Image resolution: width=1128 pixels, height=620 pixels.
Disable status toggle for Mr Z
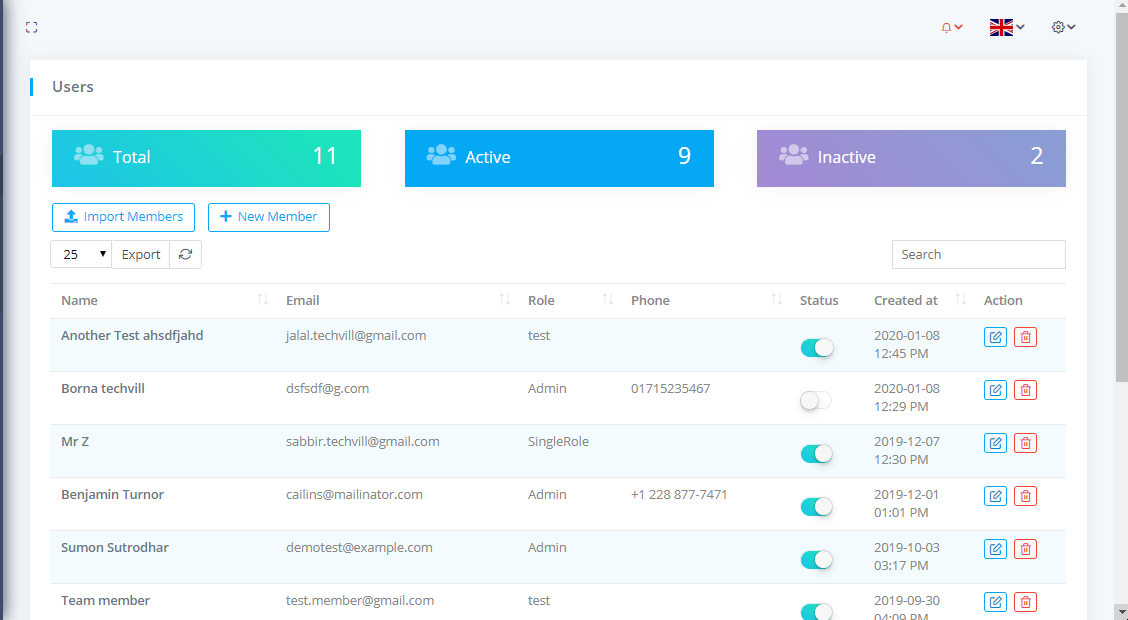point(817,454)
